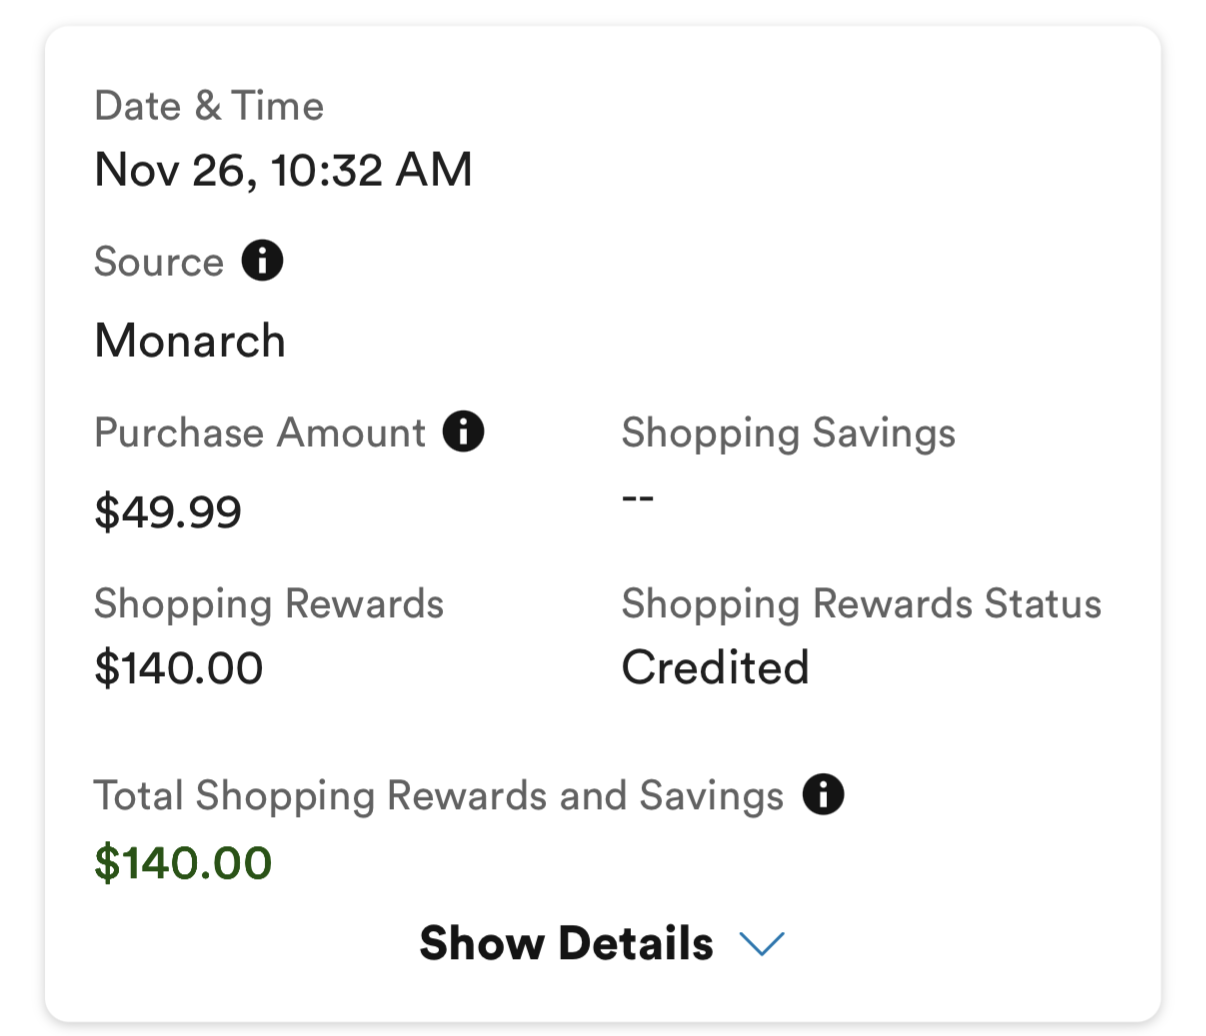This screenshot has width=1206, height=1036.
Task: Open the Purchase Amount info tooltip icon
Action: click(x=463, y=432)
